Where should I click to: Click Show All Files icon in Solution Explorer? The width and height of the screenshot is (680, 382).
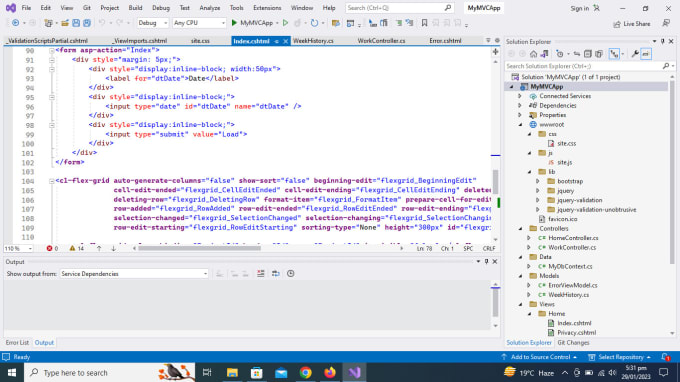[599, 54]
